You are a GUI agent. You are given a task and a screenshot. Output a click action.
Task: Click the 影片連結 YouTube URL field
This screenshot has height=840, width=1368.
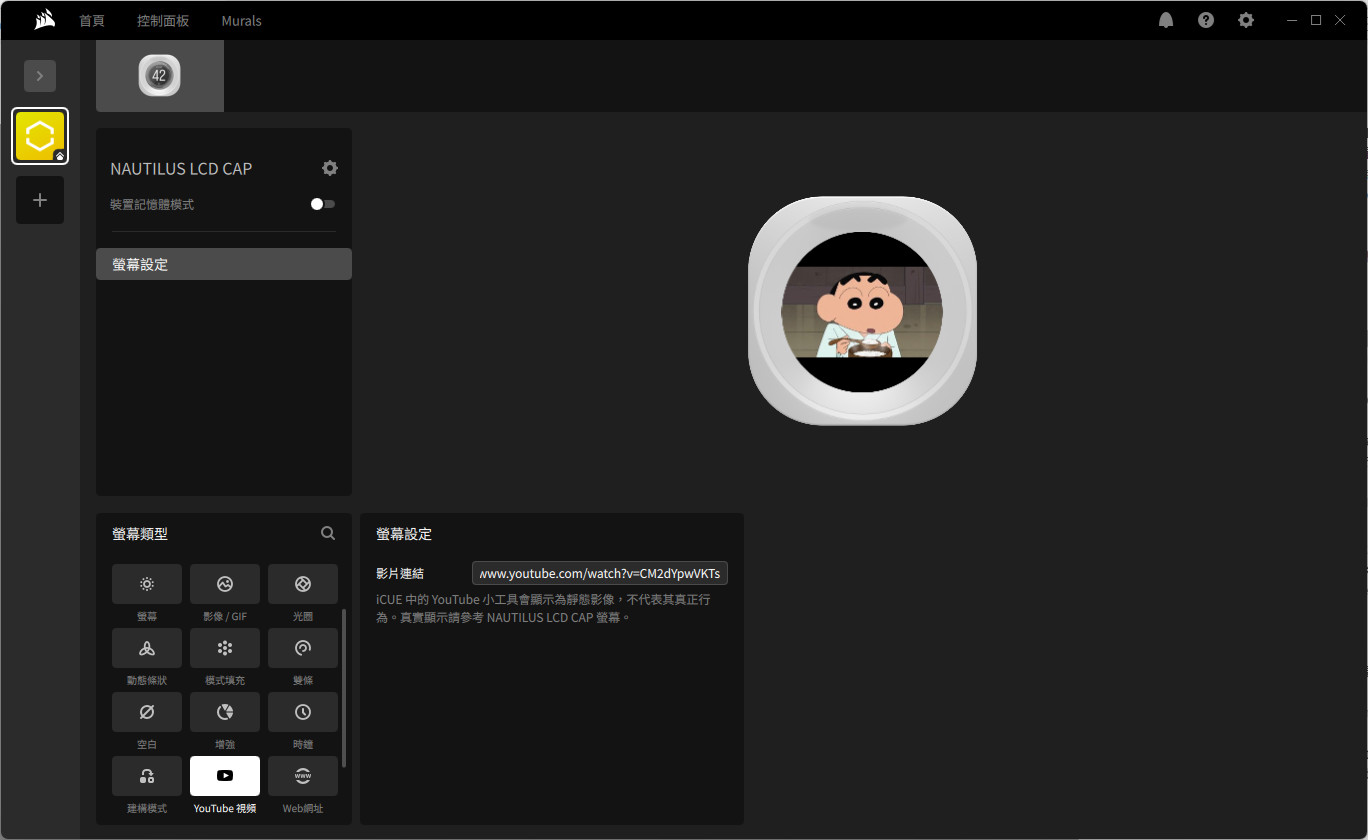600,573
